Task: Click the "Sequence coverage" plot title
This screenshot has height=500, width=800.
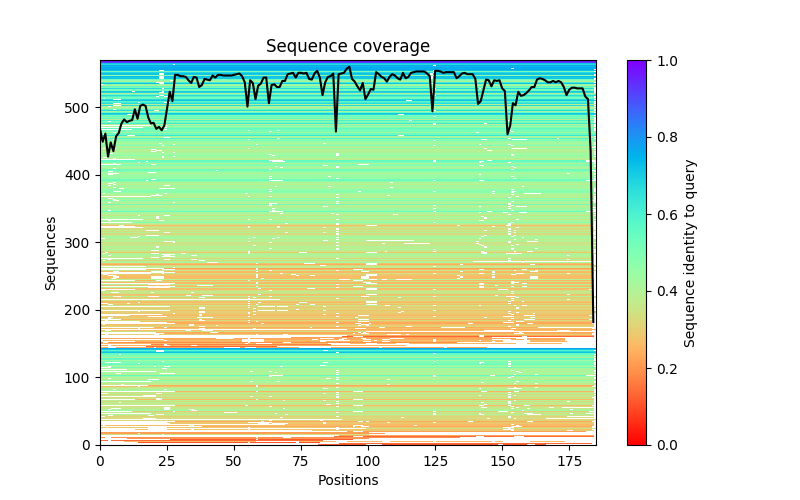Action: 347,46
